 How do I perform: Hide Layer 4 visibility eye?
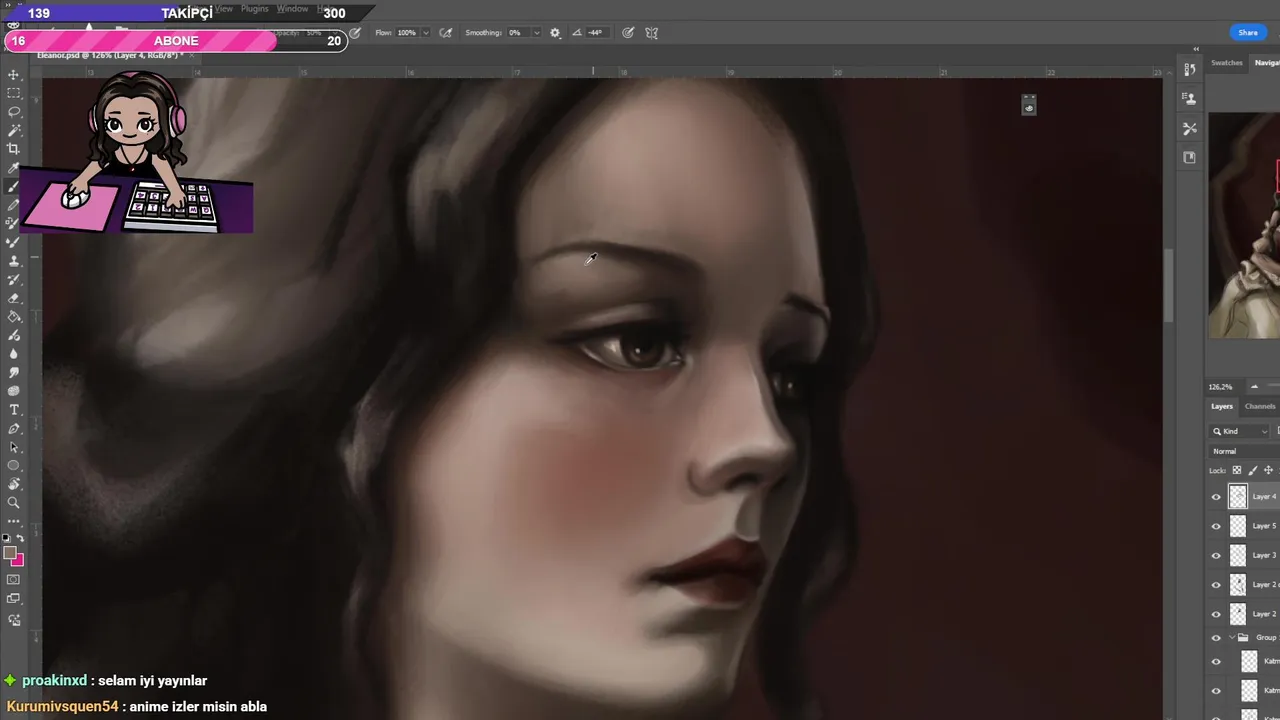pyautogui.click(x=1216, y=496)
